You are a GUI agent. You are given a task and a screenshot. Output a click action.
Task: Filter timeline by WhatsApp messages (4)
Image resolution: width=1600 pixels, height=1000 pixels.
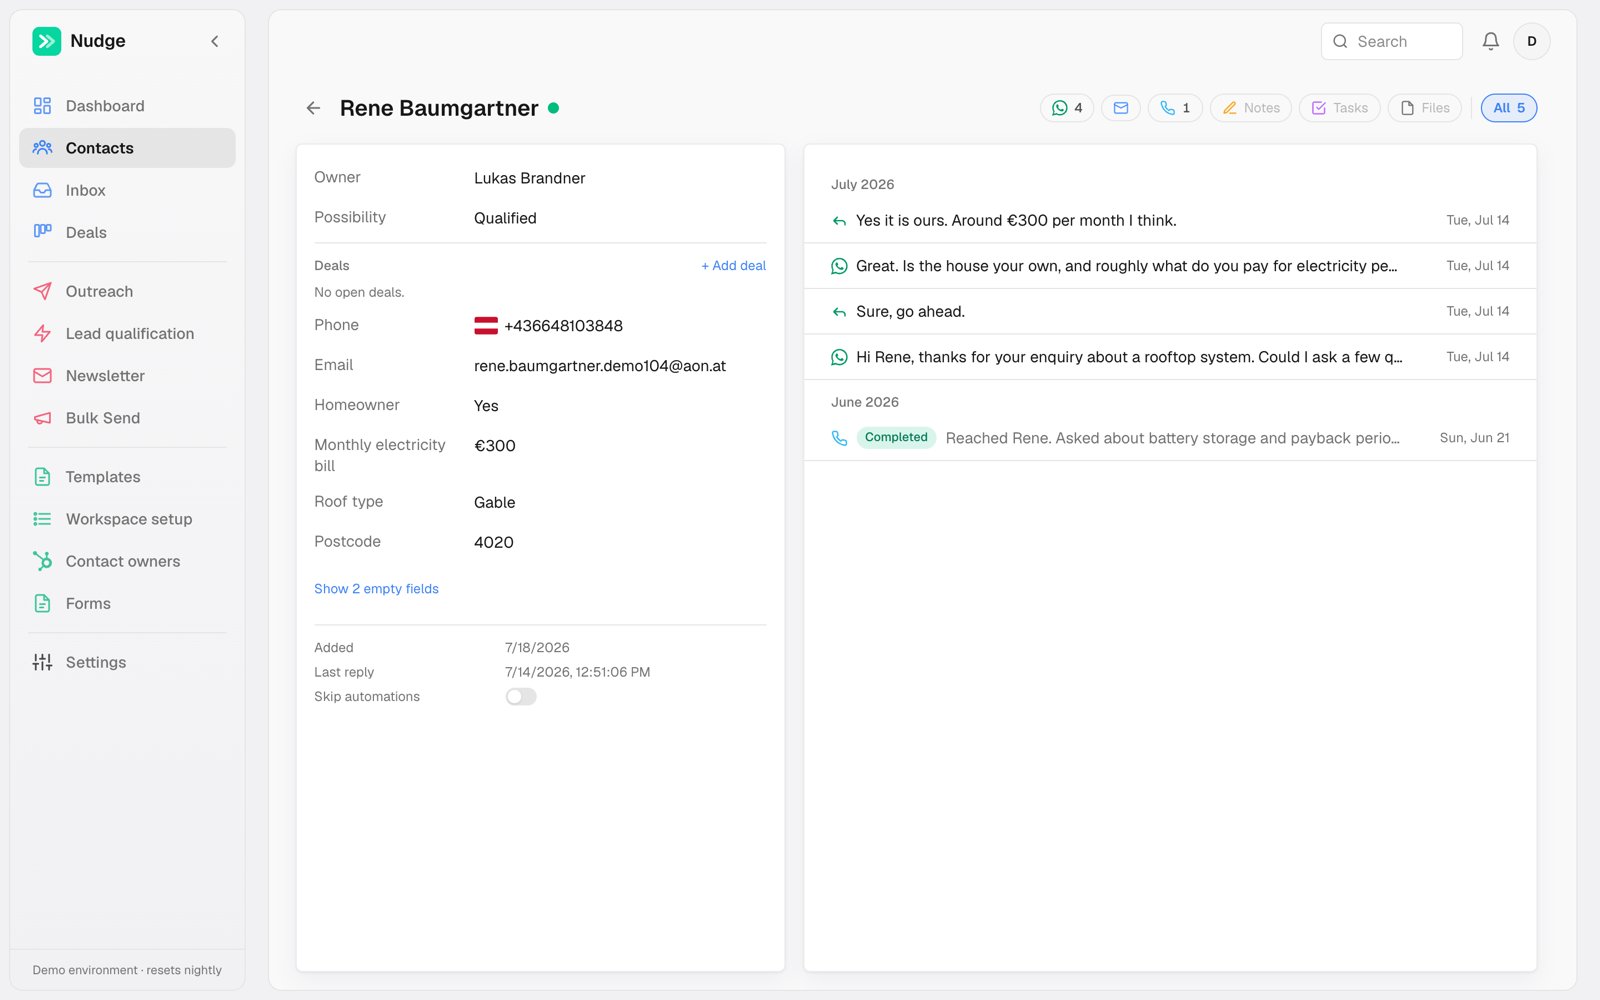(1067, 108)
